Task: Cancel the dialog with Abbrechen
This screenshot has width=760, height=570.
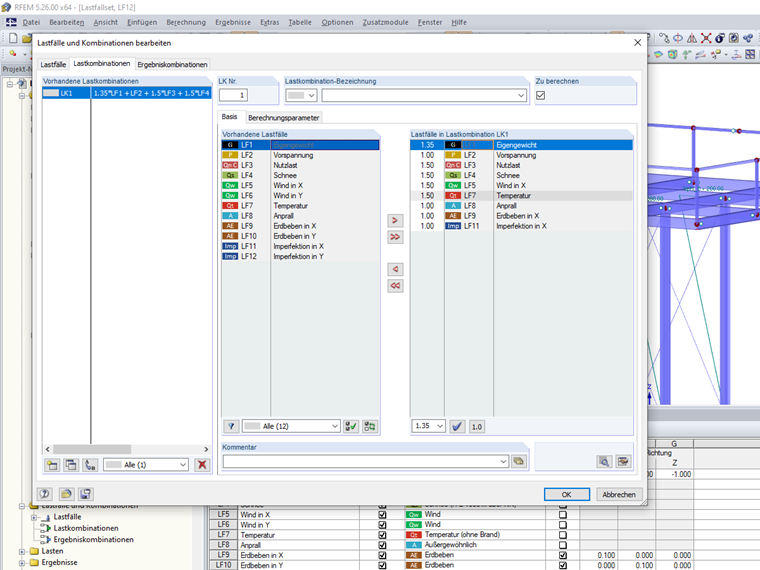Action: (x=619, y=494)
